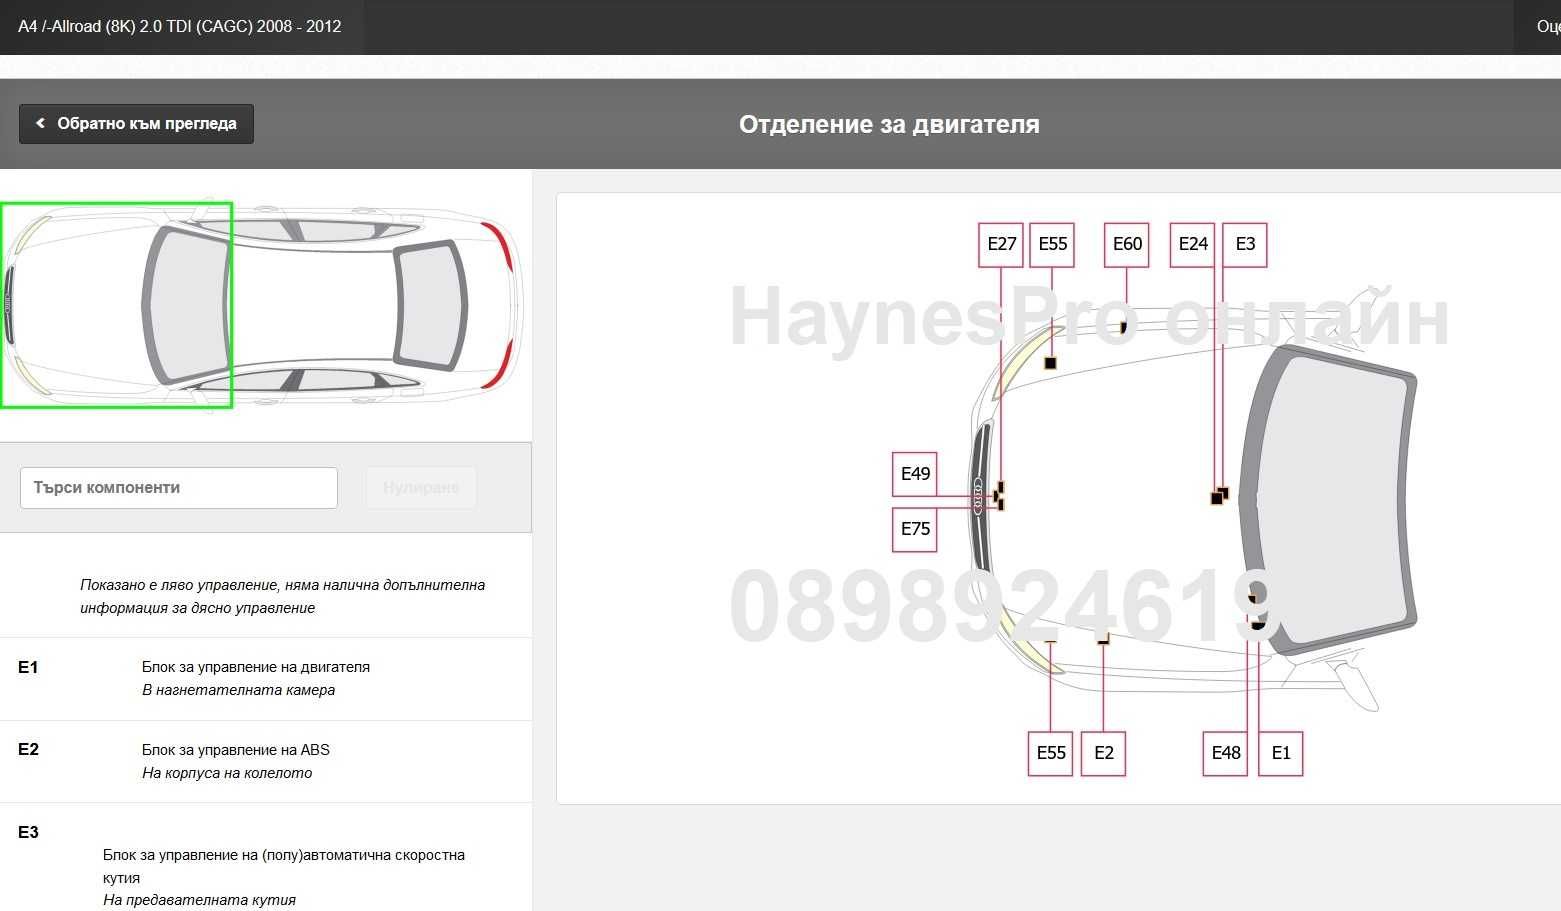Click the back arrow chevron icon
The height and width of the screenshot is (911, 1561).
coord(40,124)
